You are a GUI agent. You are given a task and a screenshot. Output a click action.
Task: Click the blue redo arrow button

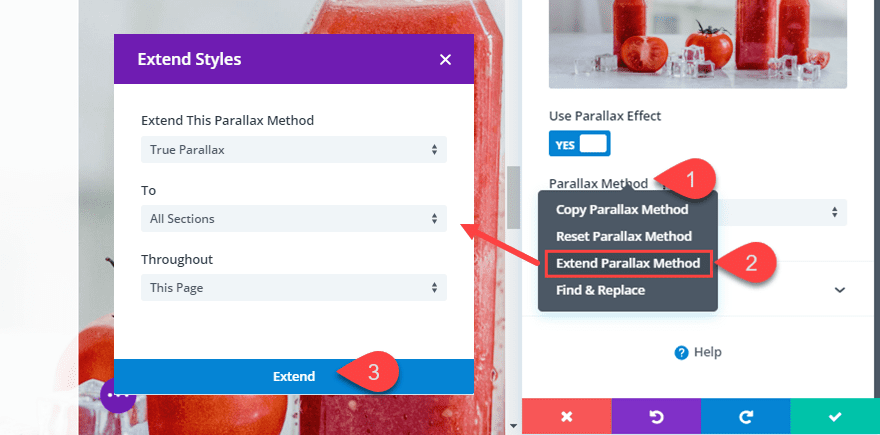pyautogui.click(x=745, y=416)
